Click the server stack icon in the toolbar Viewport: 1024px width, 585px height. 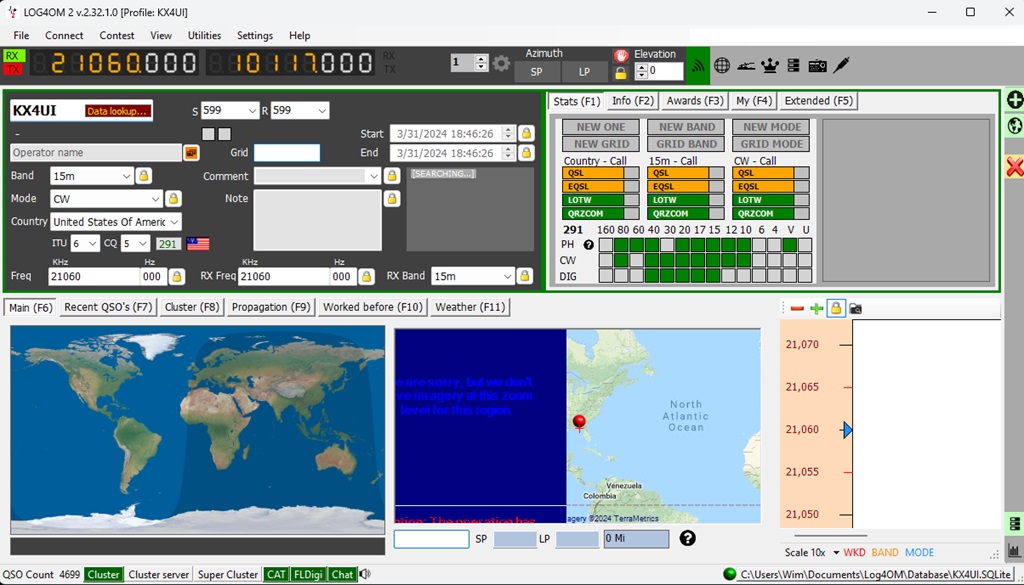[793, 65]
